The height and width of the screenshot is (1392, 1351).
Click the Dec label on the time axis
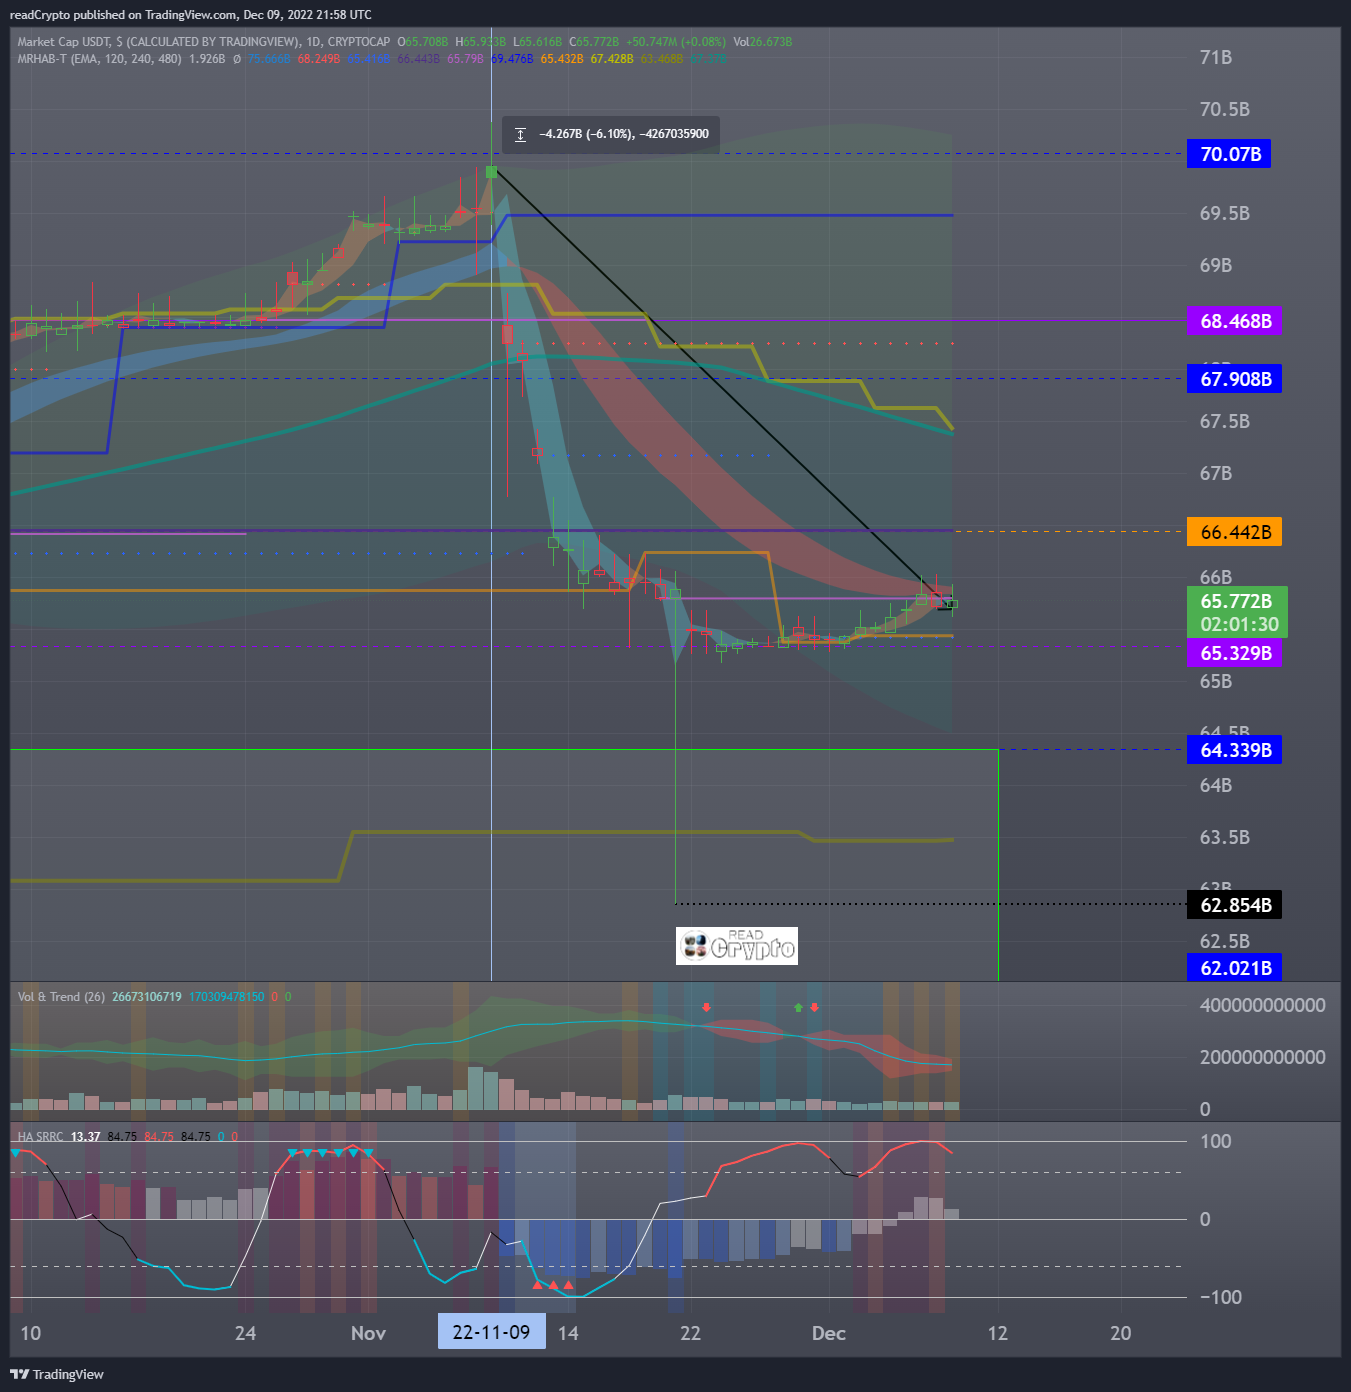coord(828,1333)
